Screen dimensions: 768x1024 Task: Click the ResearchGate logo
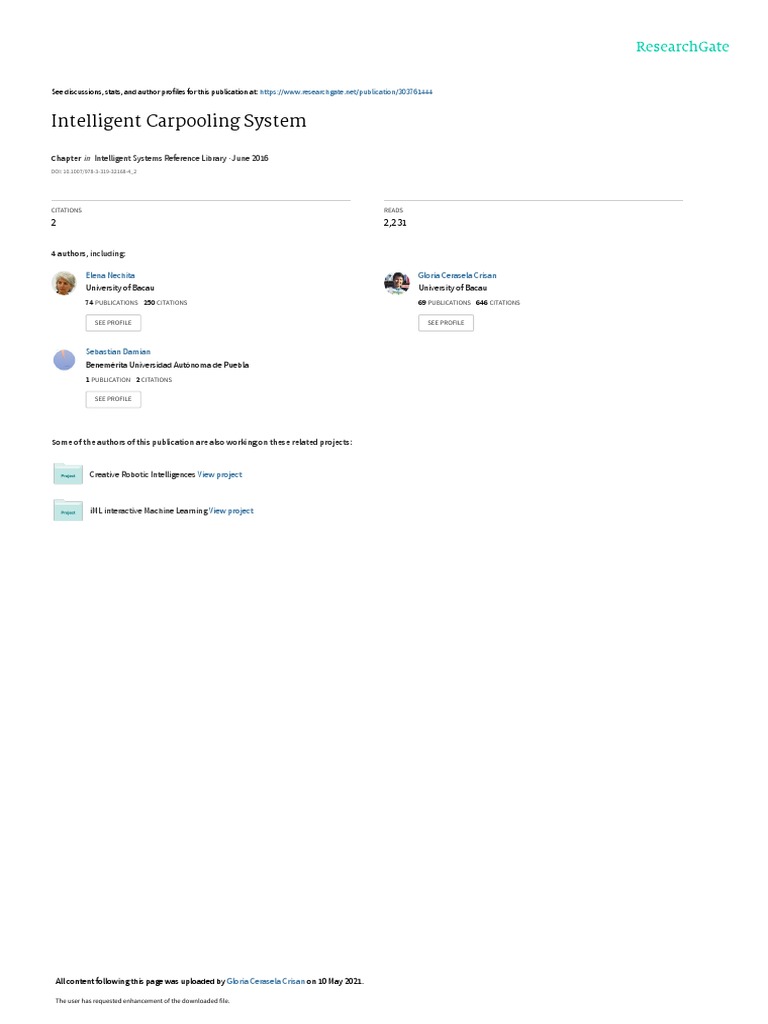tap(682, 46)
